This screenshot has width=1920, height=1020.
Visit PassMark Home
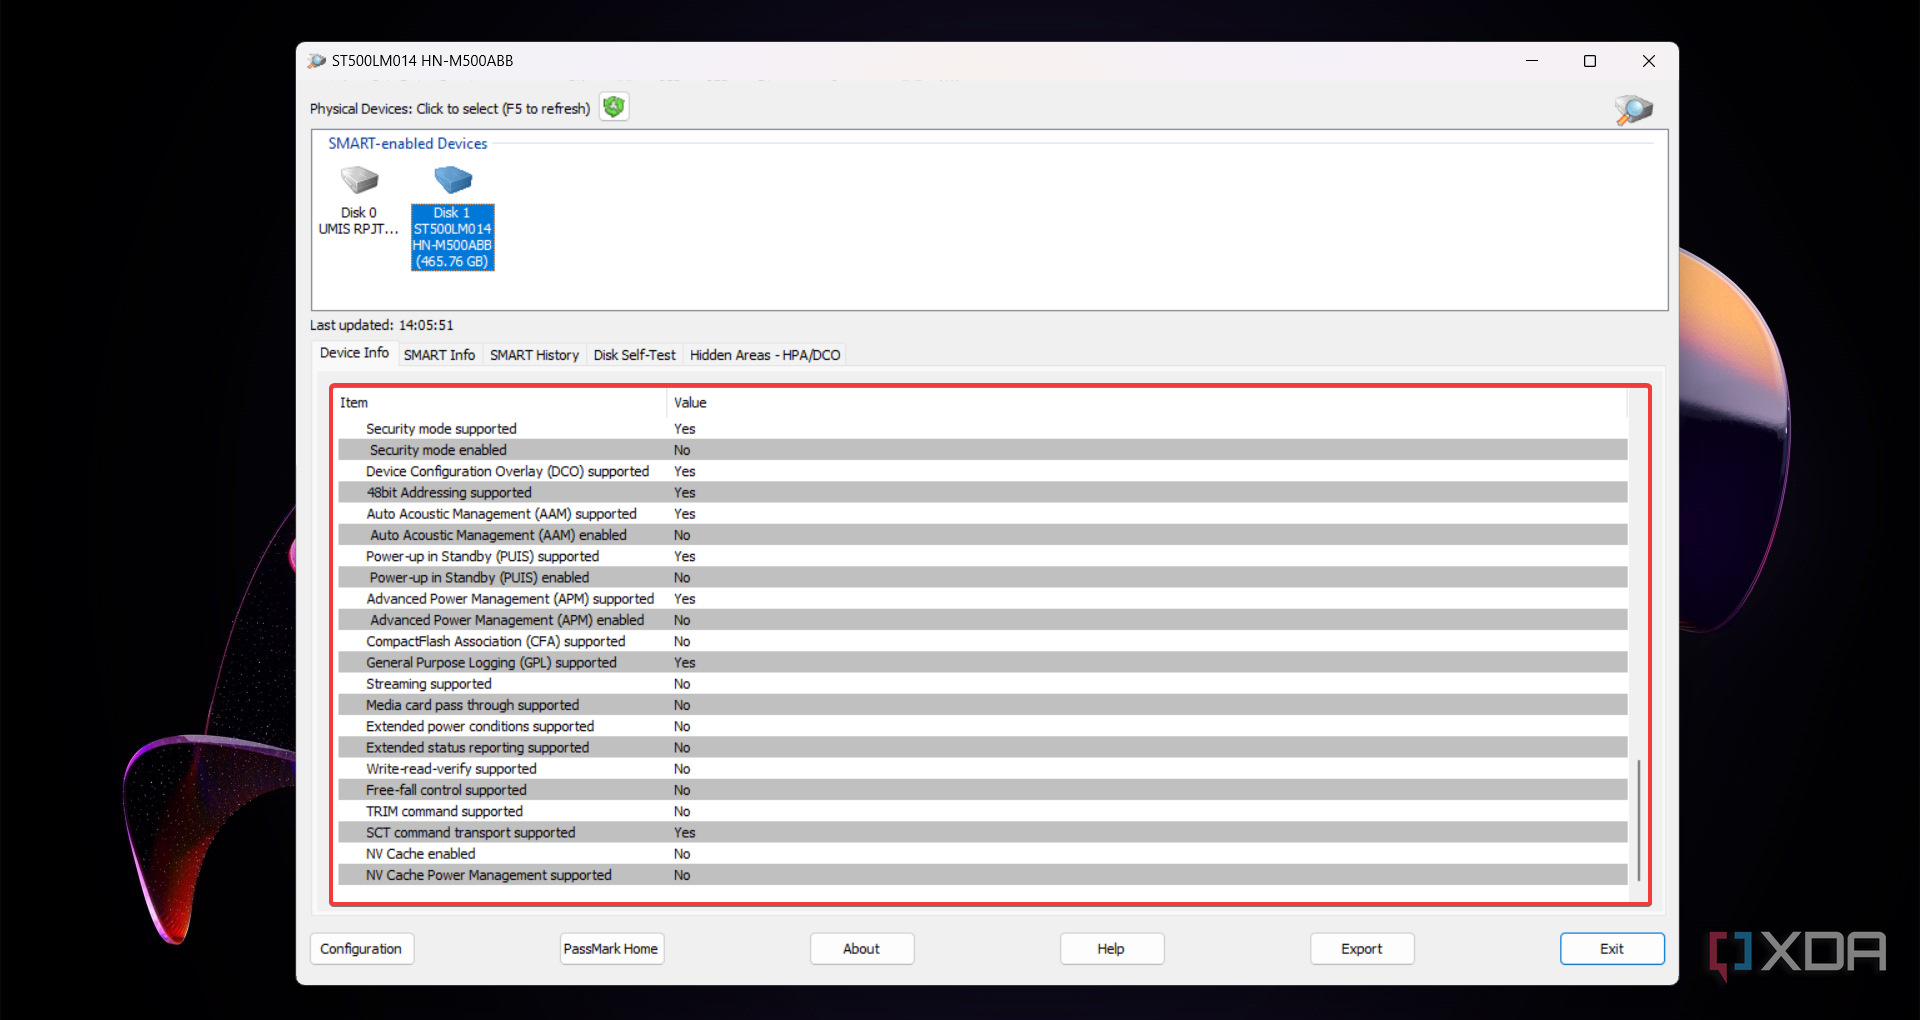coord(611,949)
